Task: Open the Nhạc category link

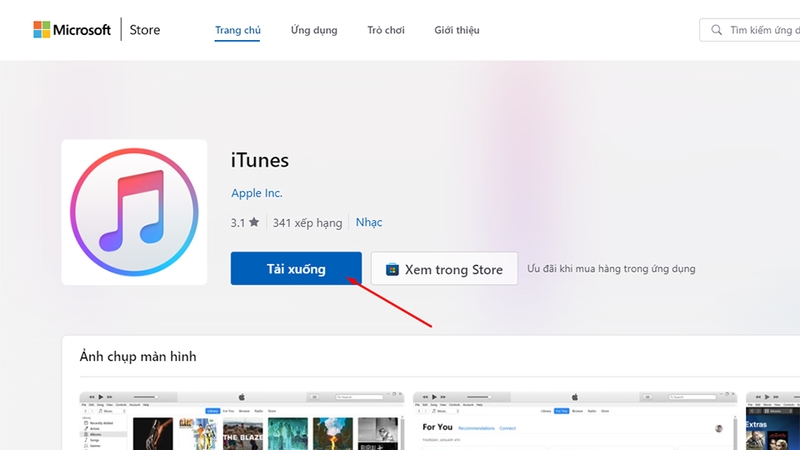Action: coord(369,222)
